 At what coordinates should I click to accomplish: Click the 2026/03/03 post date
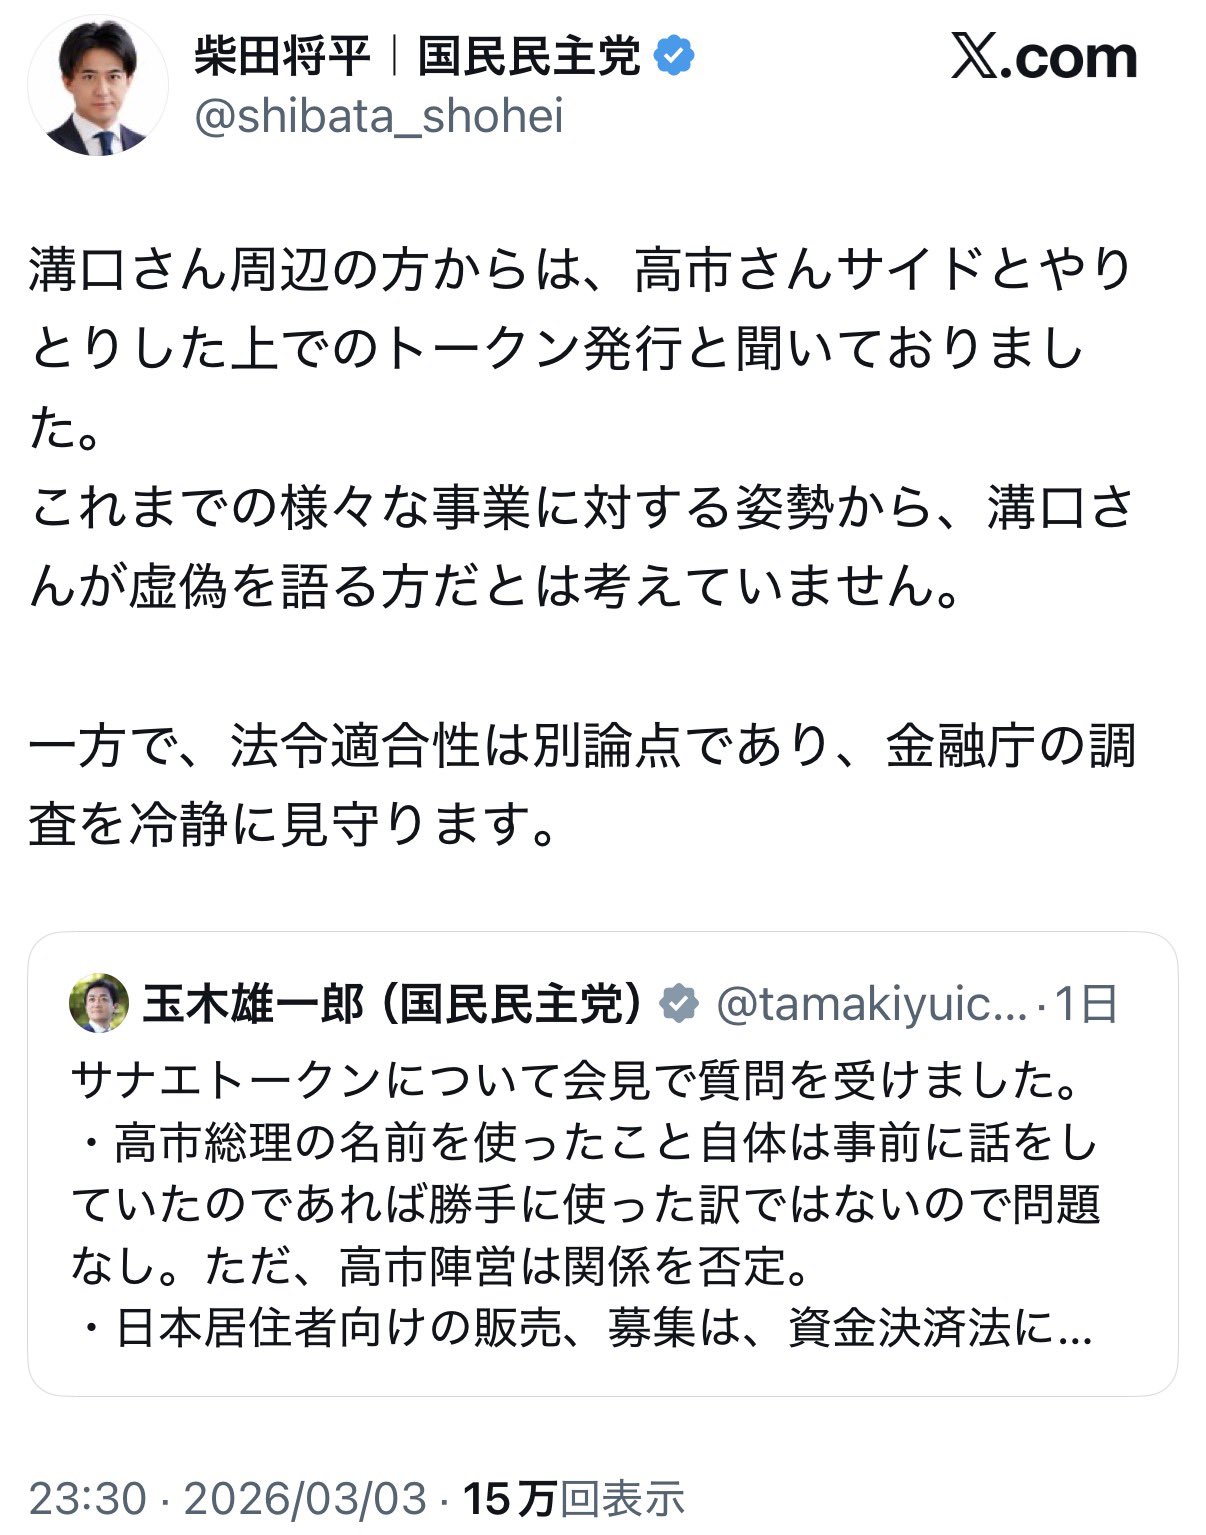click(x=305, y=1498)
